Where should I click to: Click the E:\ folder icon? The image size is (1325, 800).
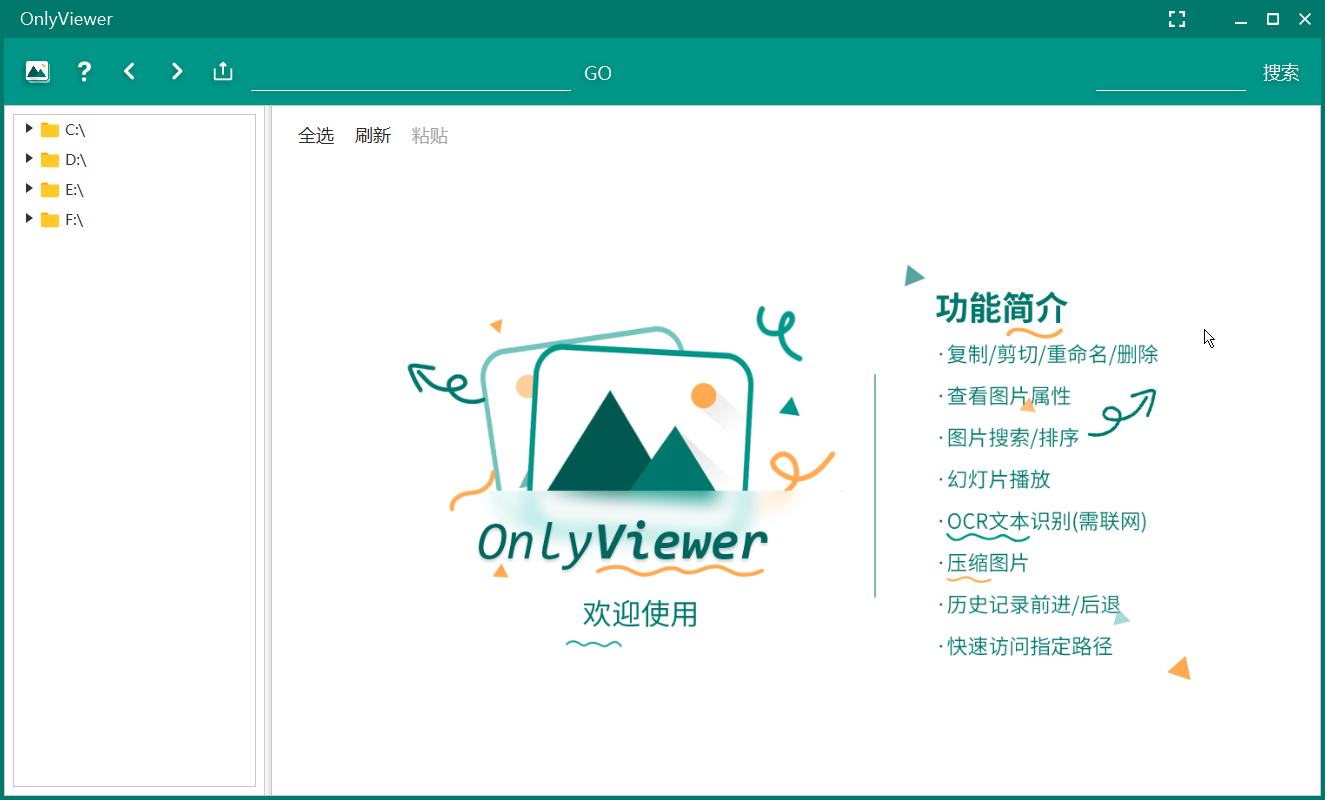click(50, 189)
